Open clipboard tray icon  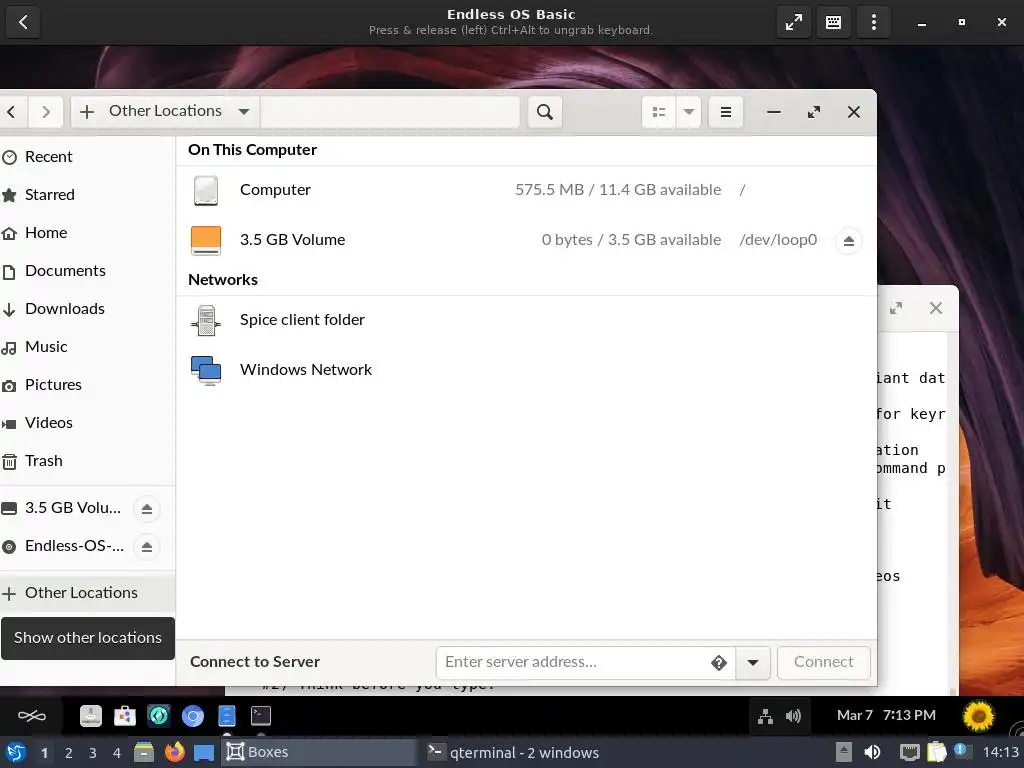click(937, 752)
